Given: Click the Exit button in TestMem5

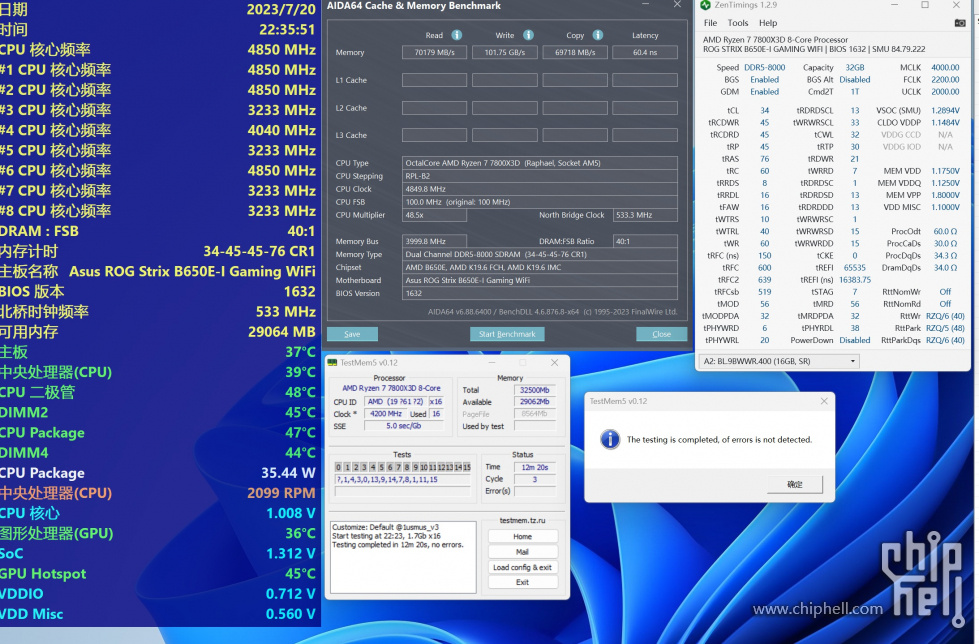Looking at the screenshot, I should 523,582.
